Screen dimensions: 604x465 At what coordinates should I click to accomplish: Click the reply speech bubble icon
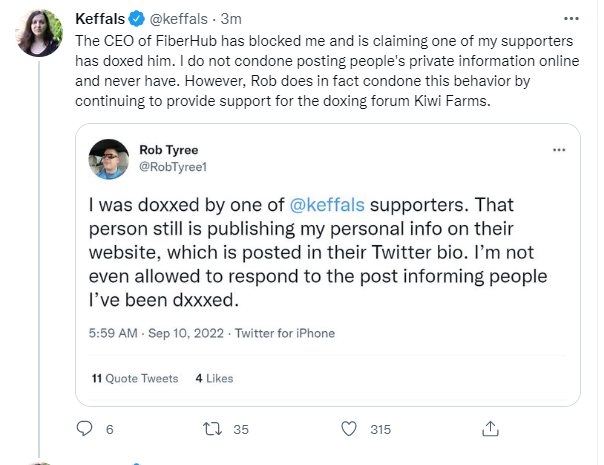[84, 429]
